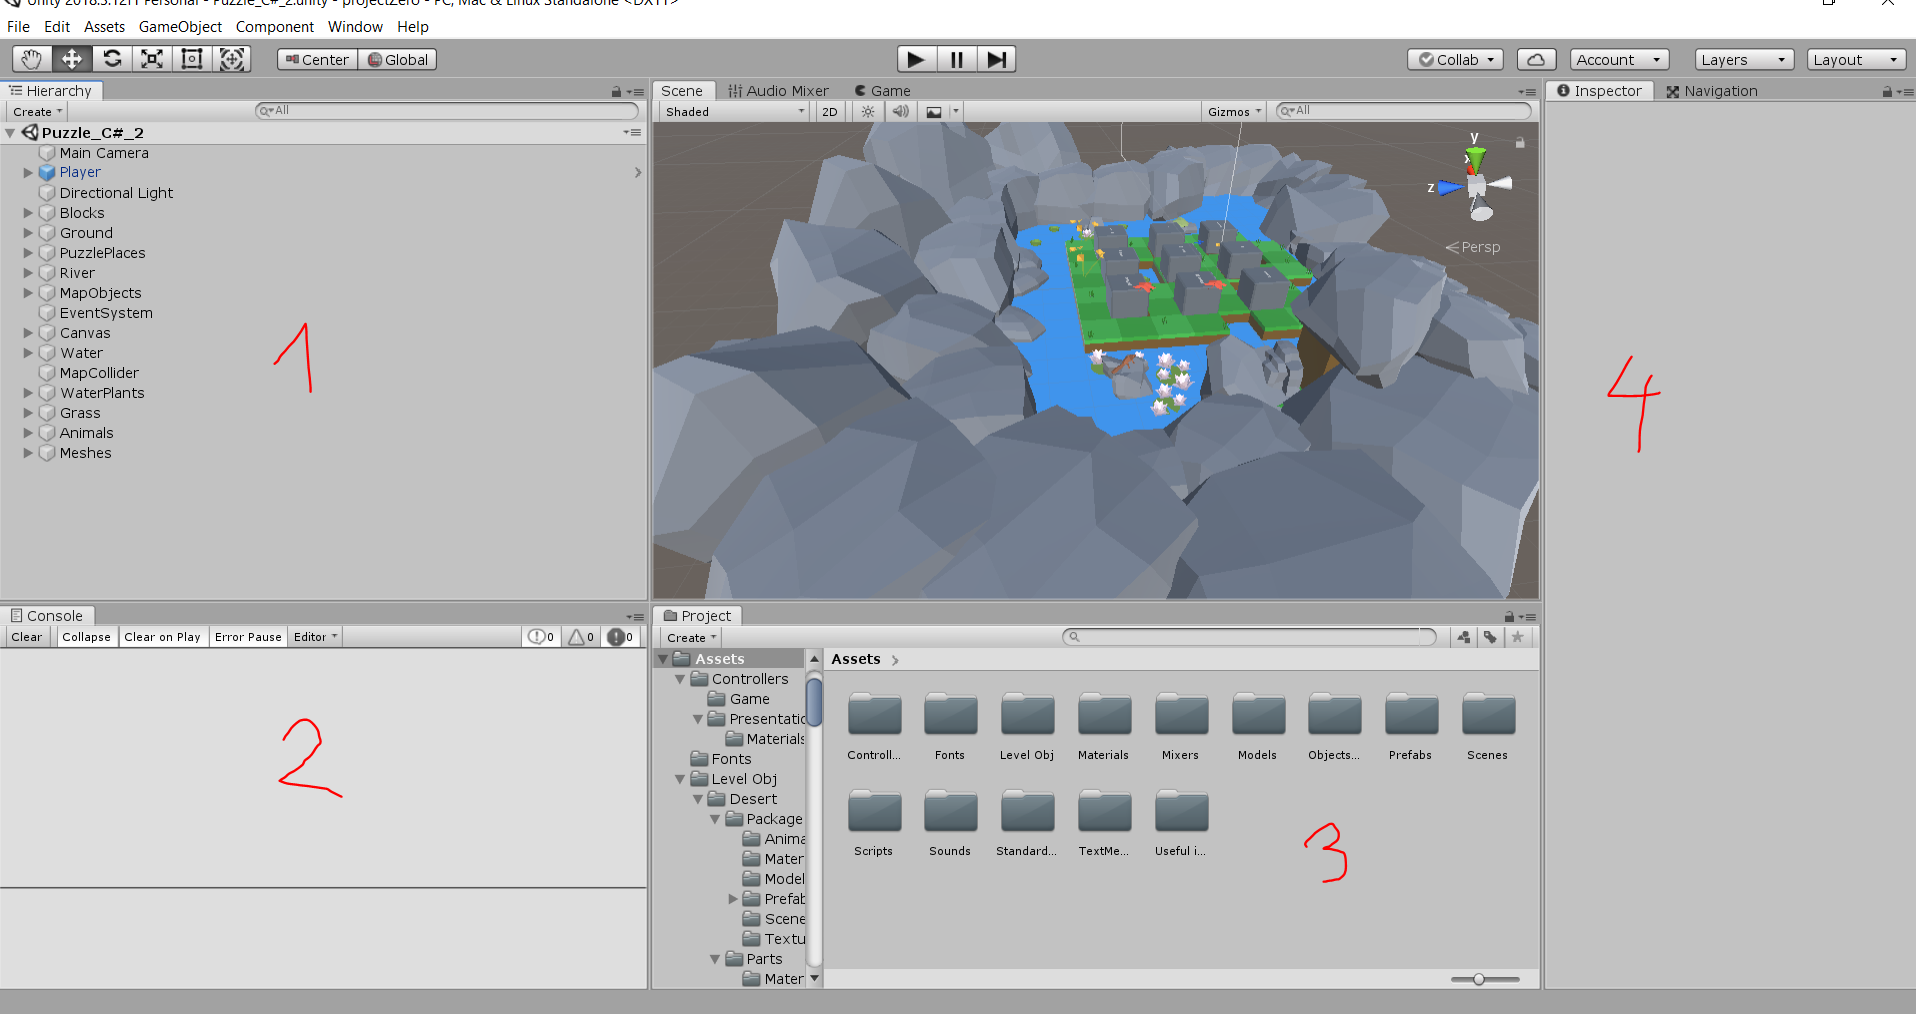Open the GameObject menu
This screenshot has width=1916, height=1014.
click(x=180, y=27)
